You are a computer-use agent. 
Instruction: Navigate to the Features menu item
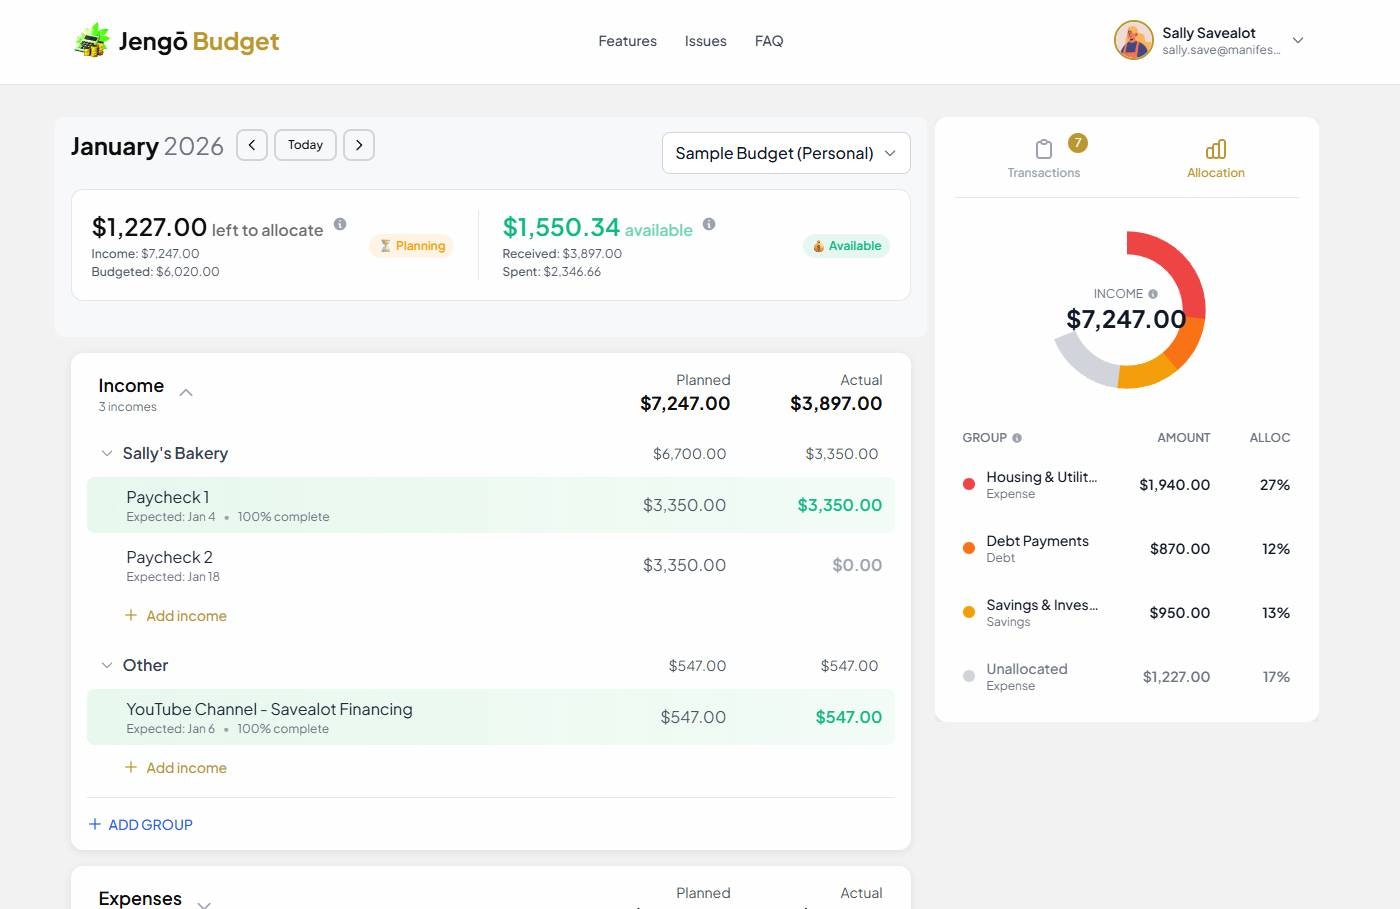(x=627, y=40)
